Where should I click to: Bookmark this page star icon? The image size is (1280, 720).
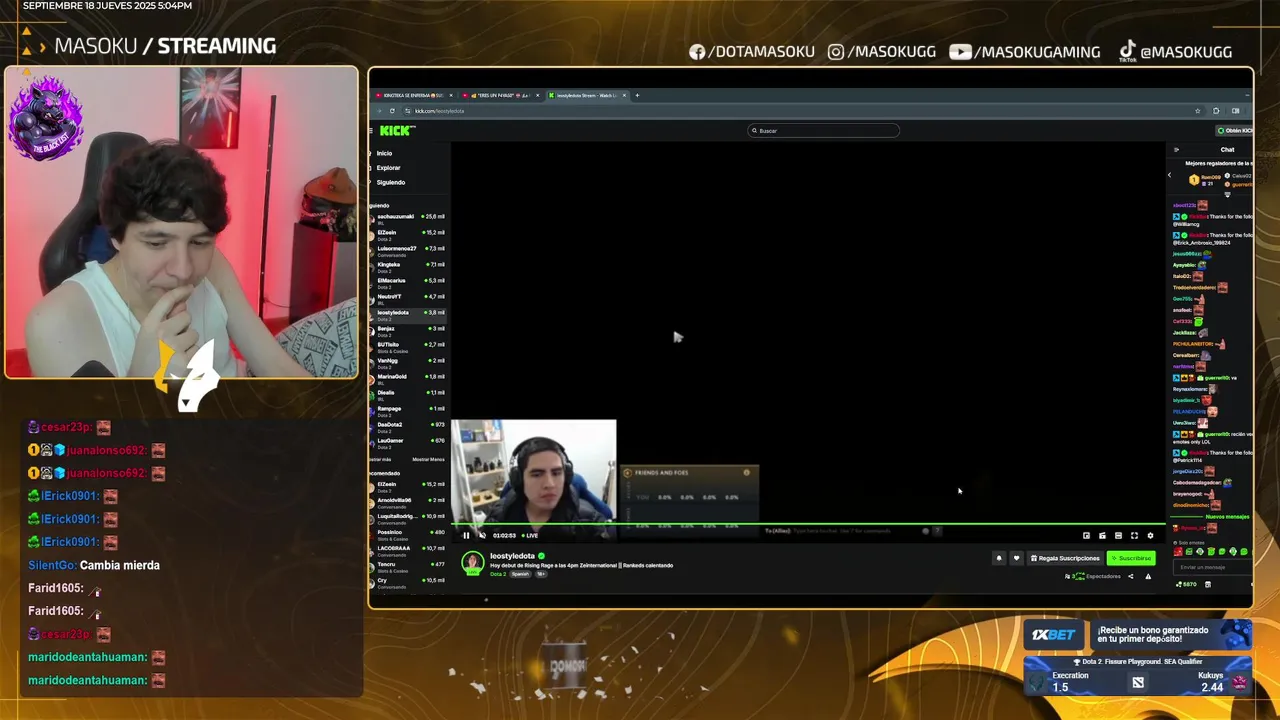coord(1197,111)
